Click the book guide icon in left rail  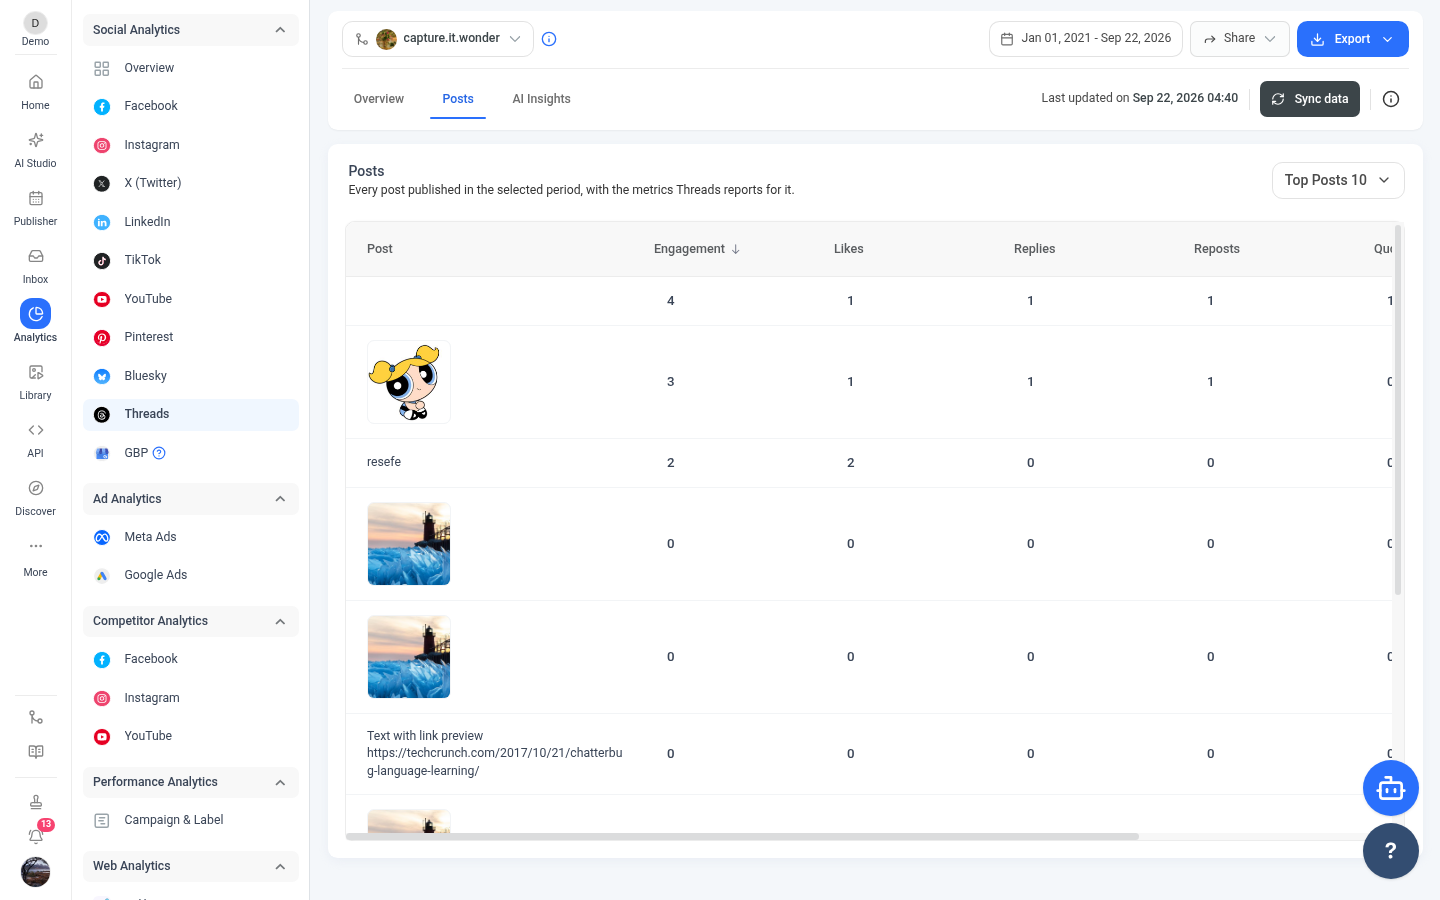35,752
